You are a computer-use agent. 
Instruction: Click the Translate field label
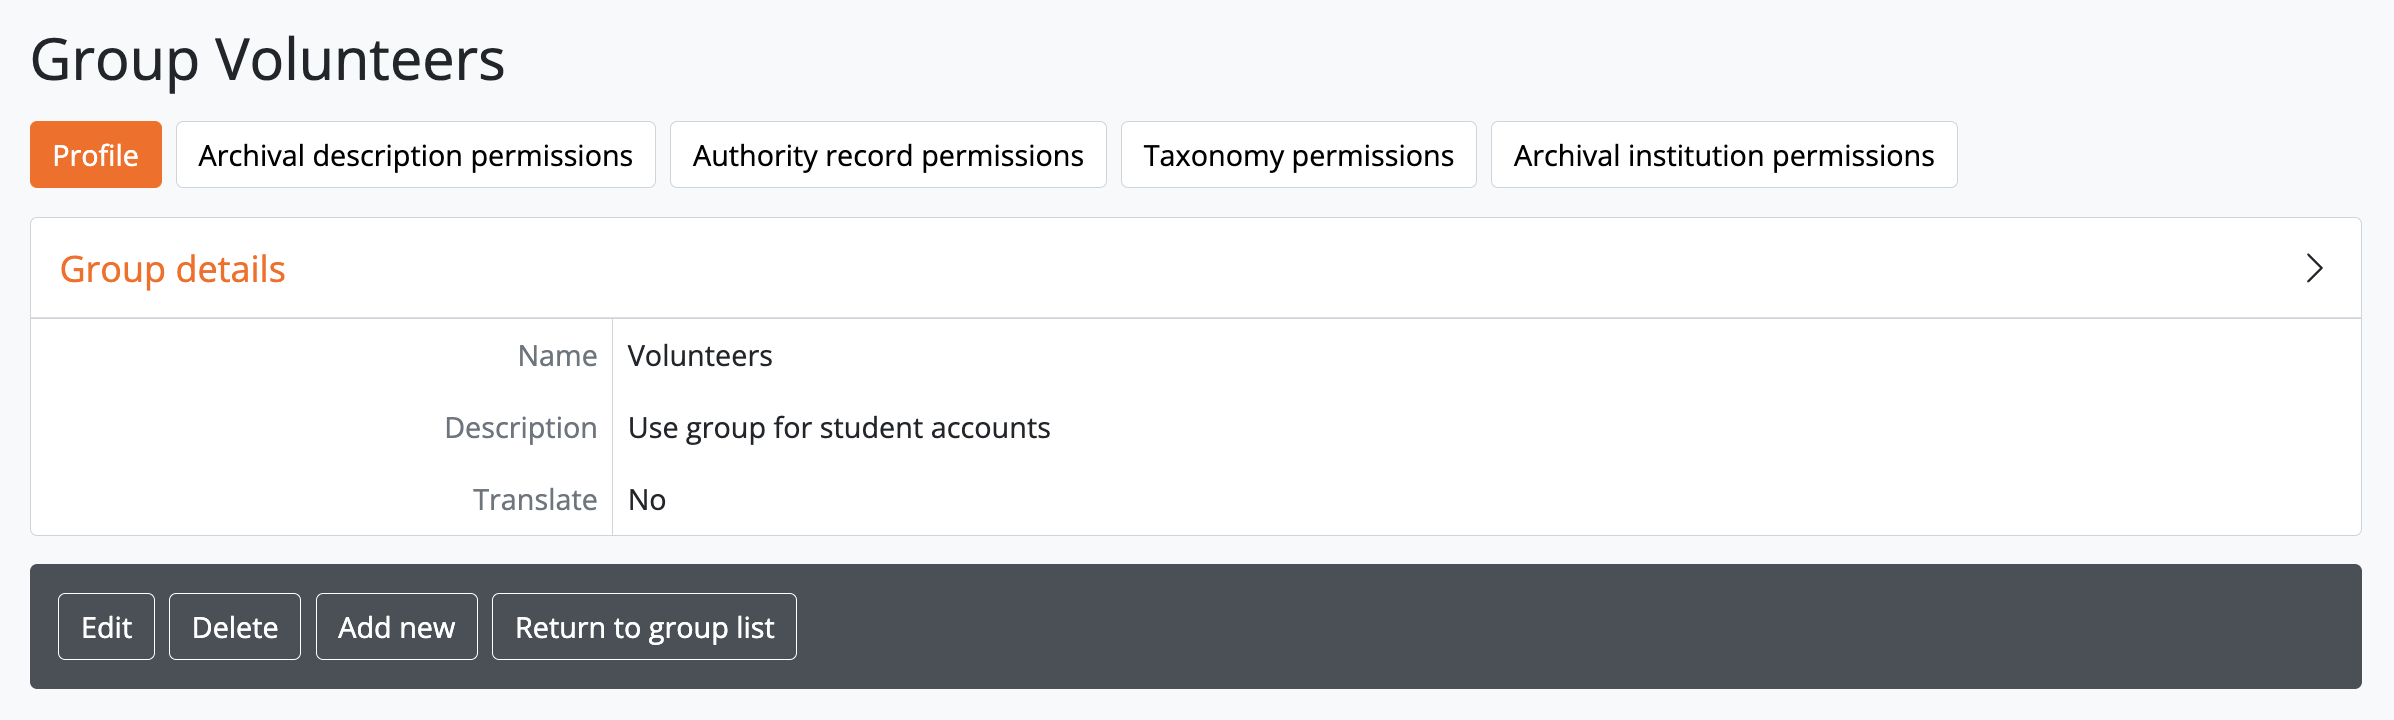click(x=535, y=500)
